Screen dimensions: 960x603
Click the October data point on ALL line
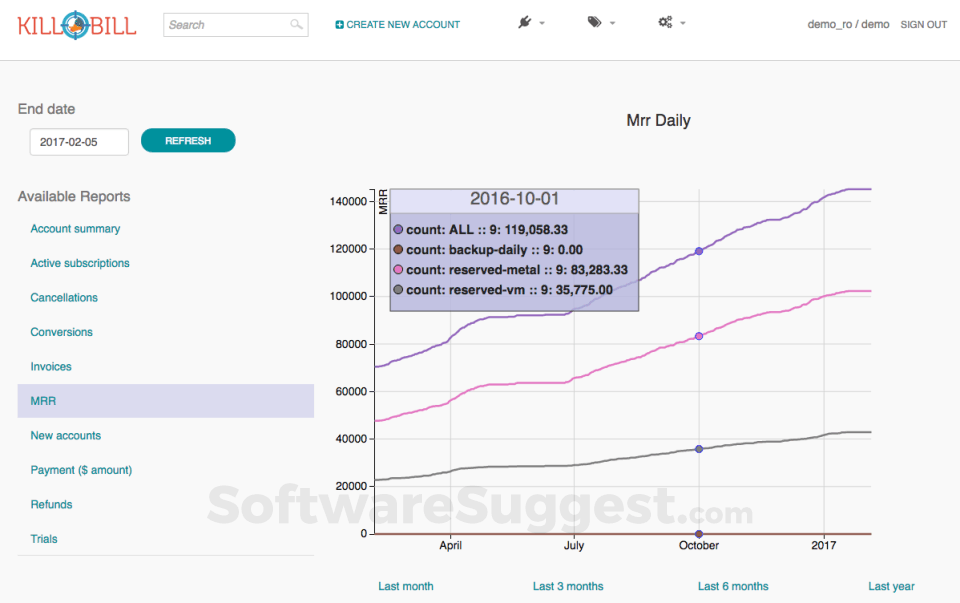tap(699, 251)
